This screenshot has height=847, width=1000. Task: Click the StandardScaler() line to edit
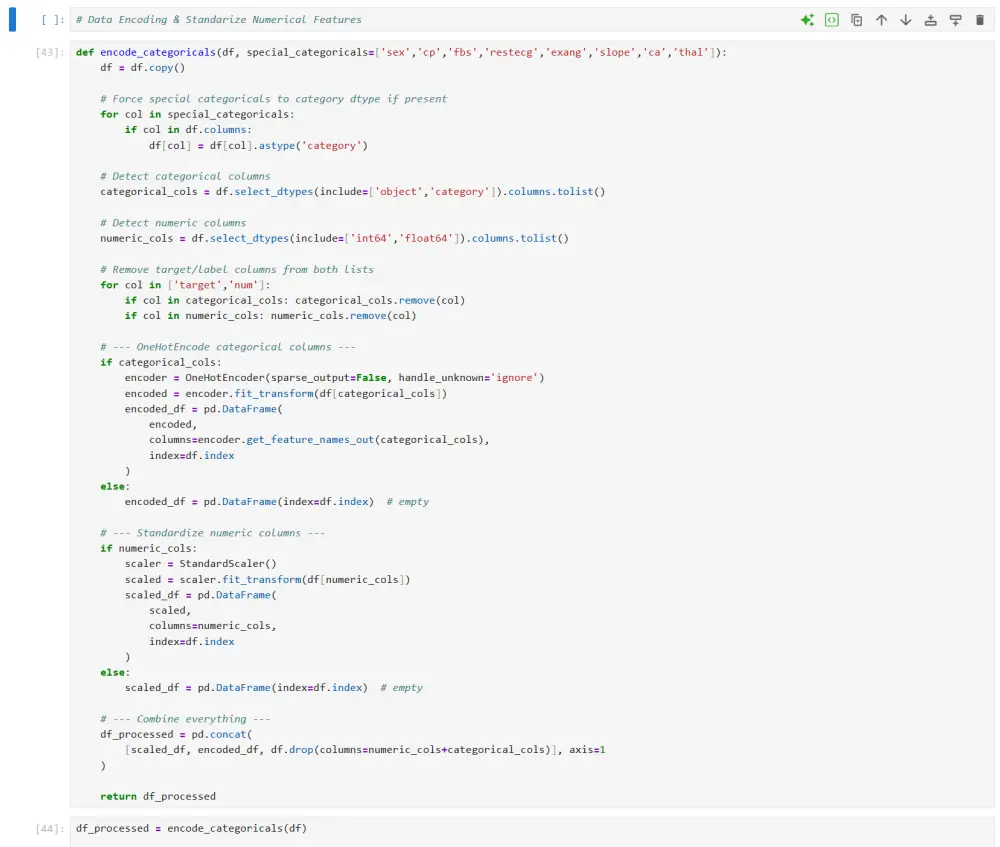pos(215,563)
